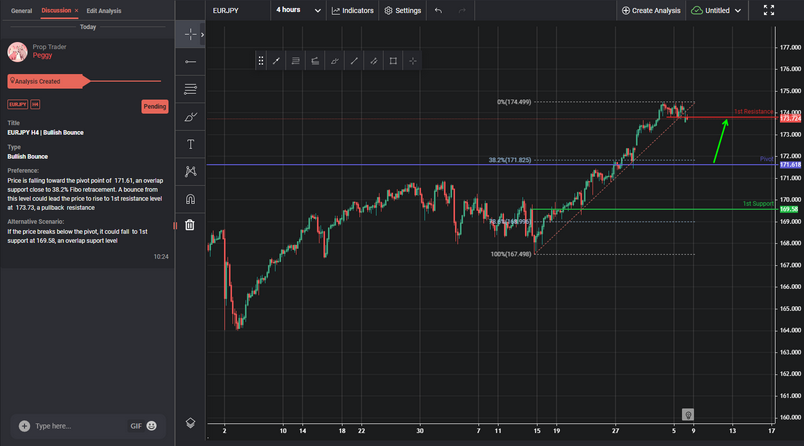Select the 0%(174.499) Fibonacci label
This screenshot has width=804, height=446.
[514, 102]
